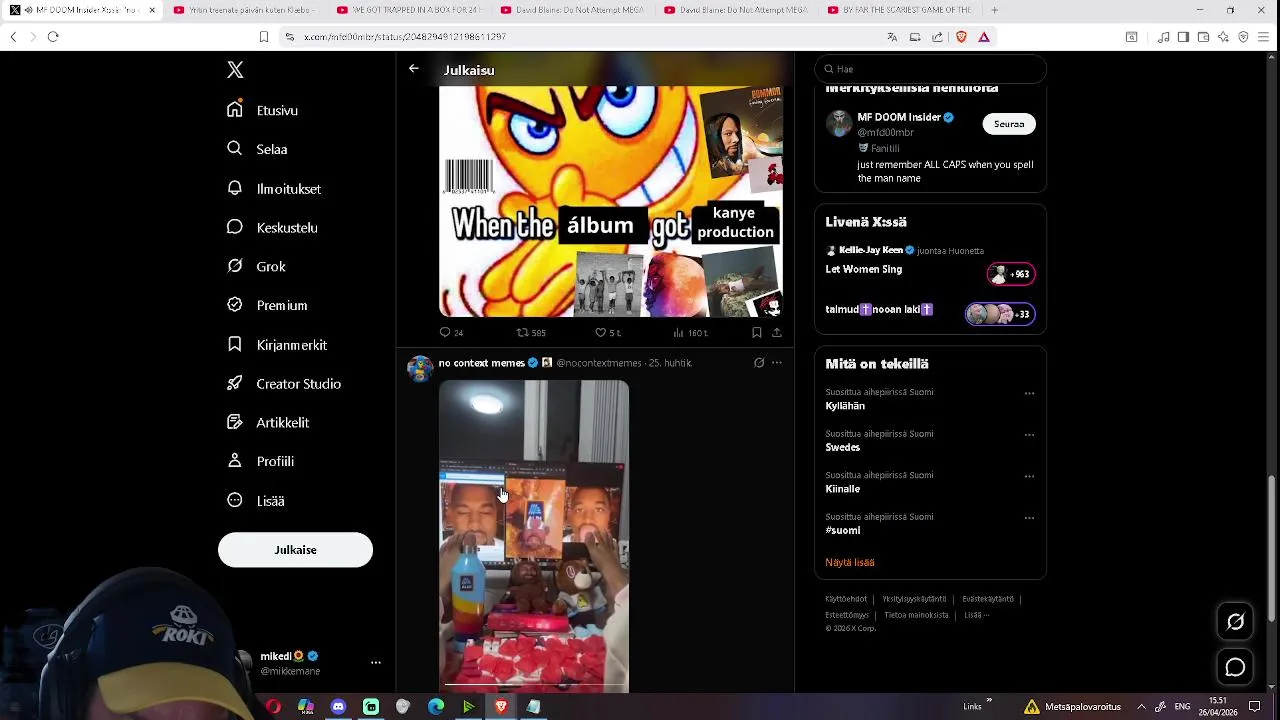Open the Kyllähän trending topic

(x=845, y=406)
